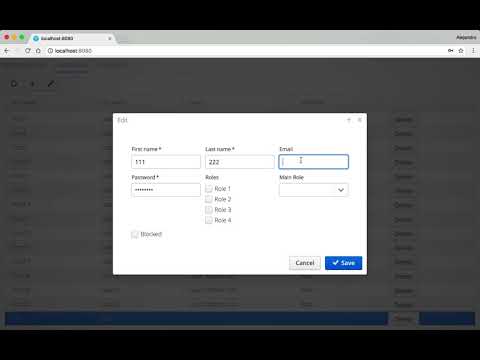Open the saved-password key icon

(x=450, y=51)
